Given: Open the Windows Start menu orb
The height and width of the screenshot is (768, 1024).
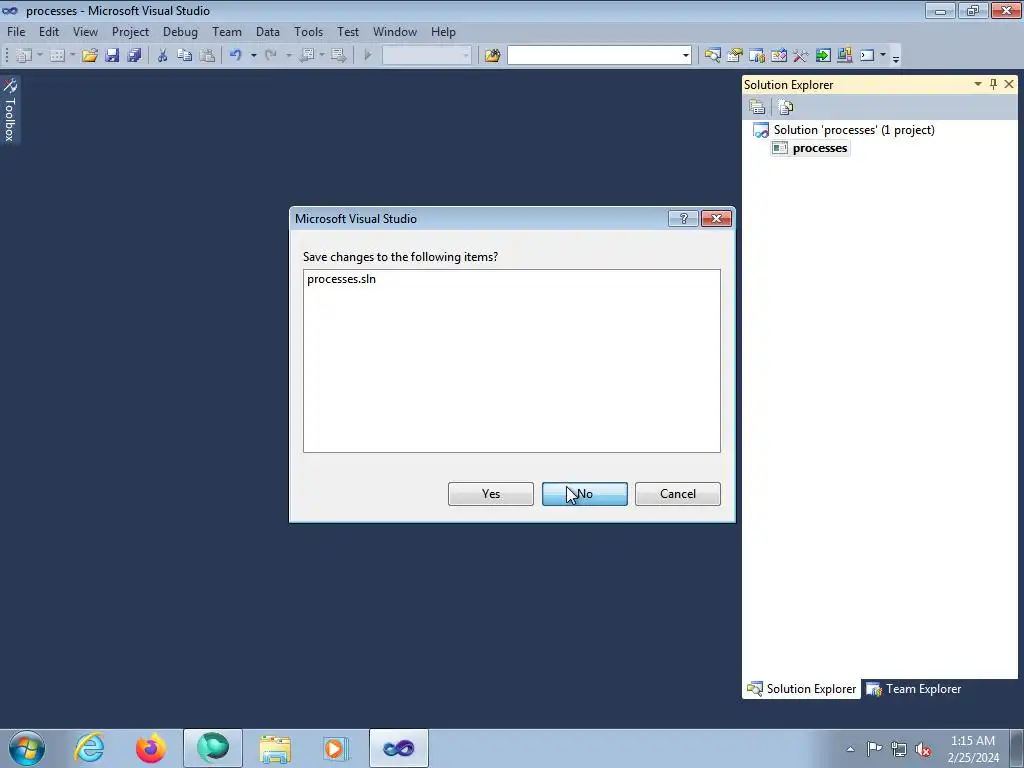Looking at the screenshot, I should pos(26,748).
